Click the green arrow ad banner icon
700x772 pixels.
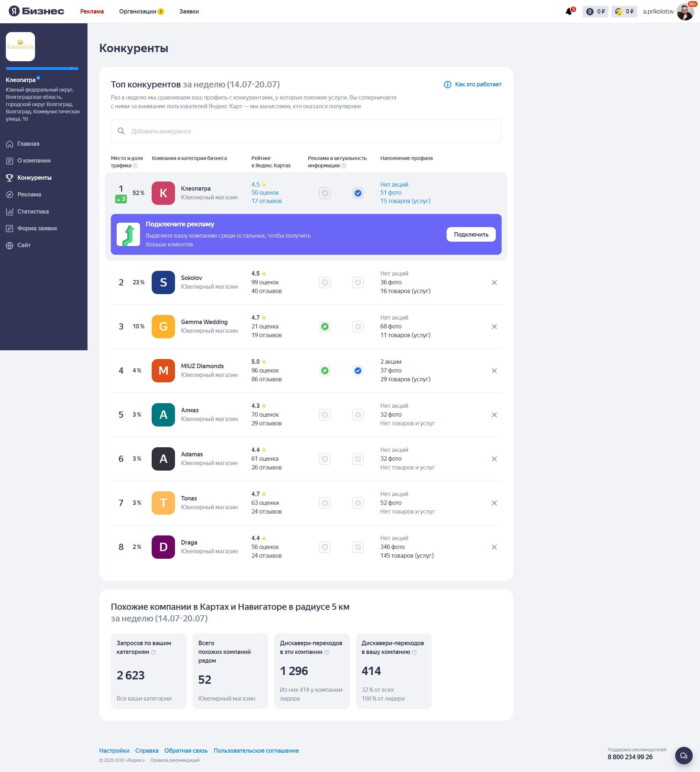(128, 234)
